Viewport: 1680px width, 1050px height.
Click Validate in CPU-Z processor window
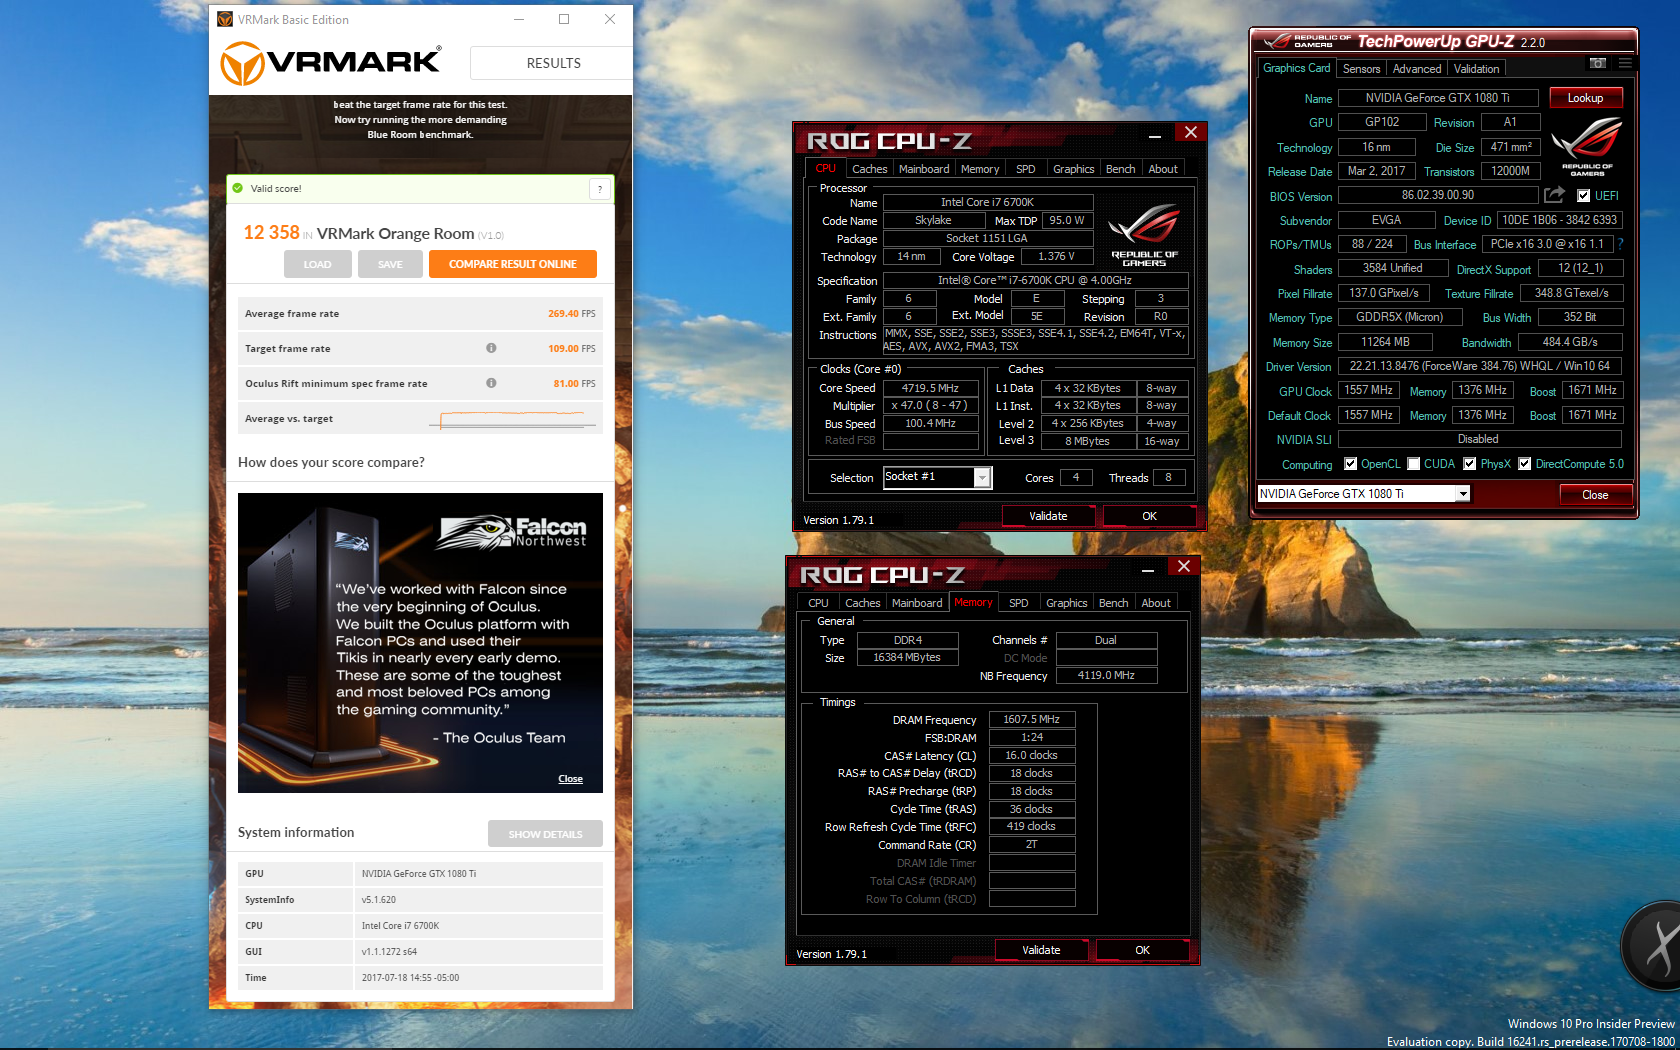(x=1048, y=516)
